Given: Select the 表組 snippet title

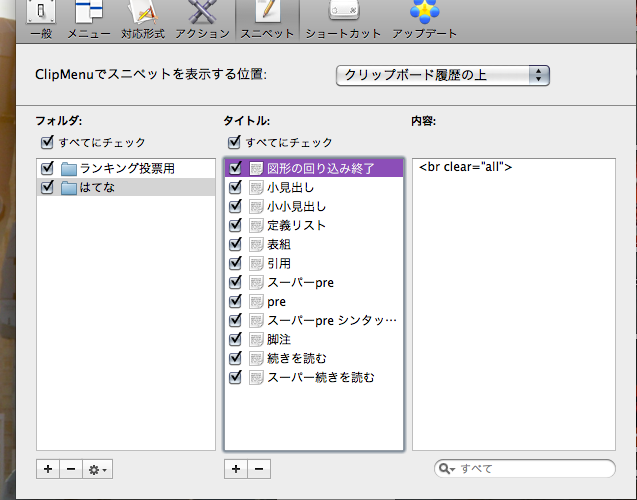Looking at the screenshot, I should (279, 245).
